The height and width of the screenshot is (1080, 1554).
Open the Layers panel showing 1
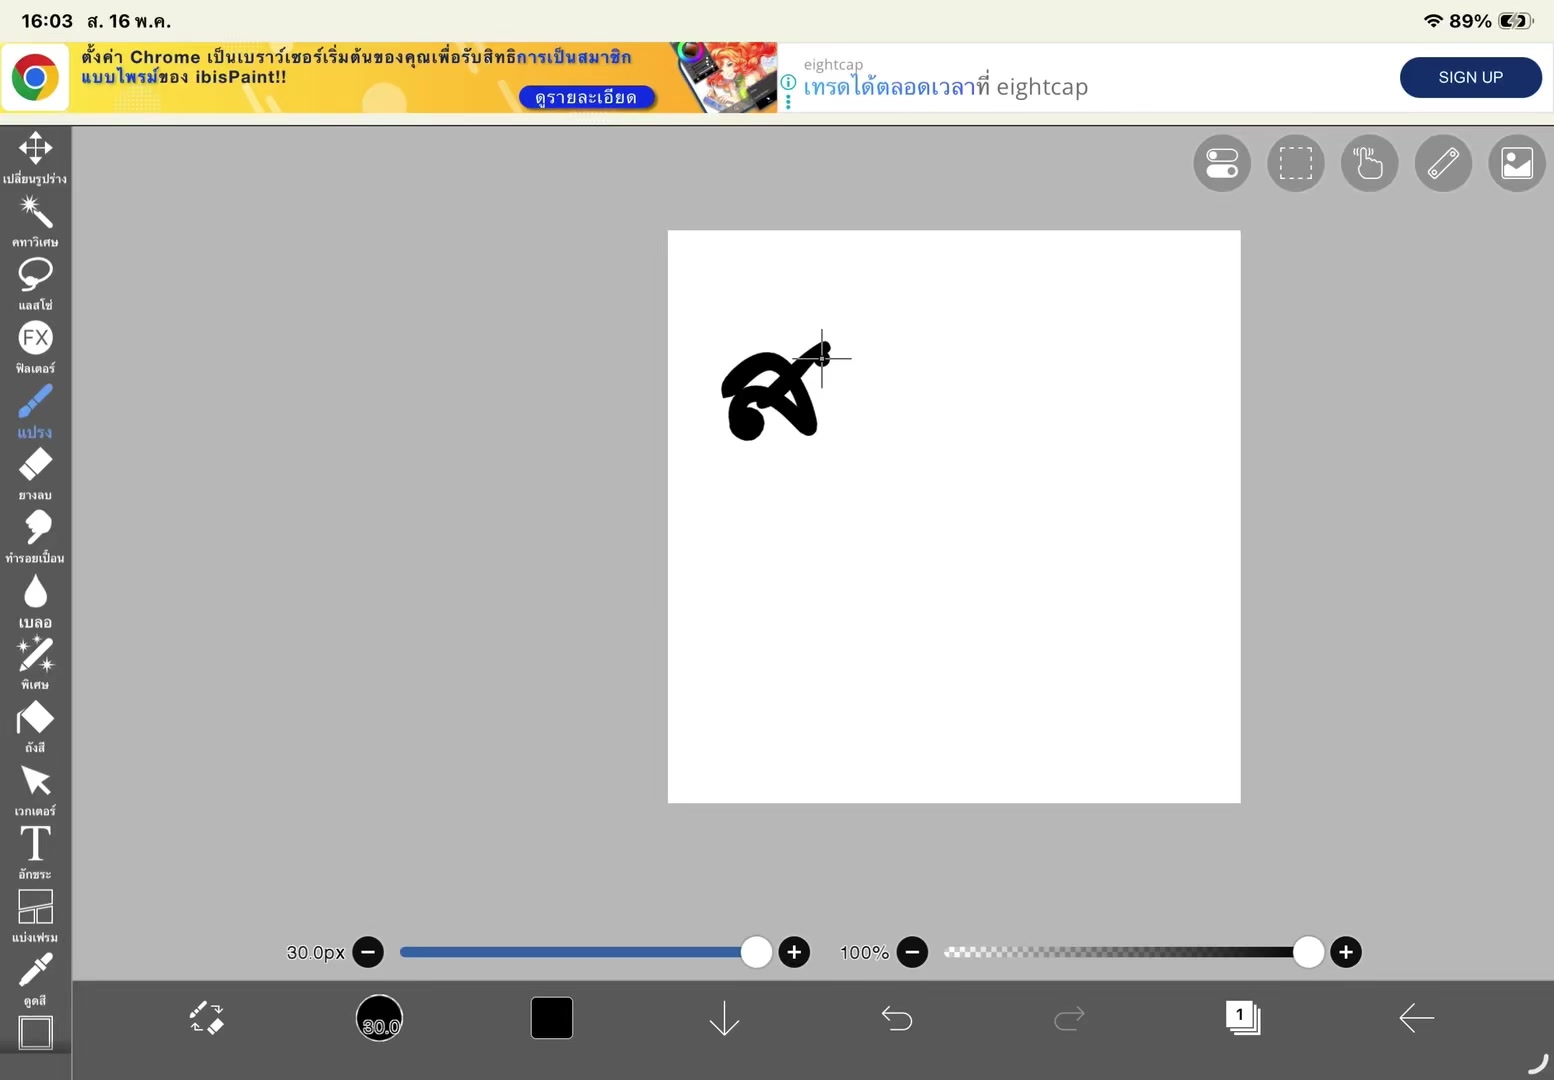[1242, 1018]
